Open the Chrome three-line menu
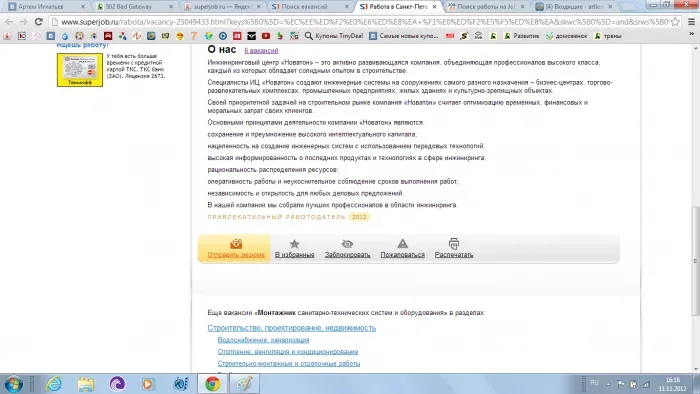 691,22
